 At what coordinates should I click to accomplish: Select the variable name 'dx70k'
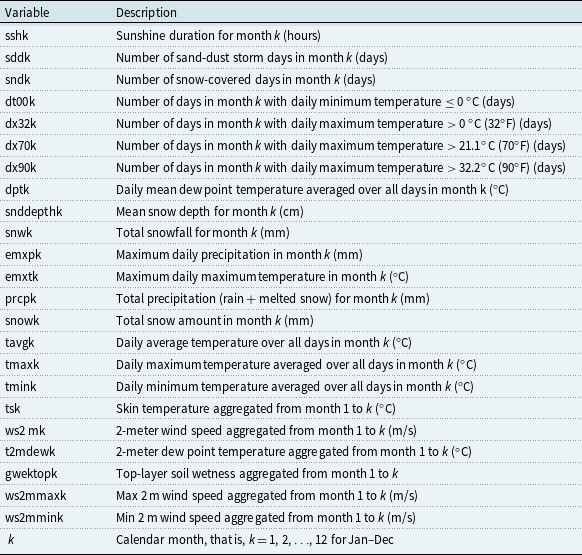click(x=21, y=146)
